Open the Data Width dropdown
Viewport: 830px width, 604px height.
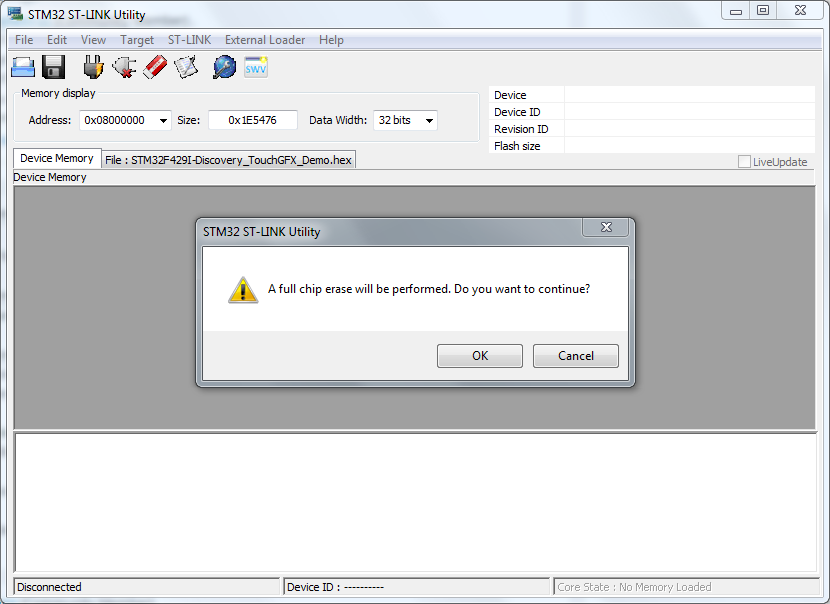(405, 120)
